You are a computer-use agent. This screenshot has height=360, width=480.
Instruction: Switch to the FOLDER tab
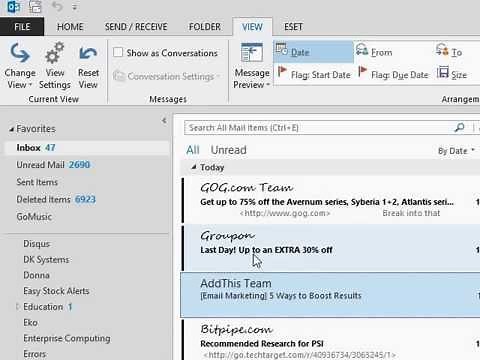point(204,27)
